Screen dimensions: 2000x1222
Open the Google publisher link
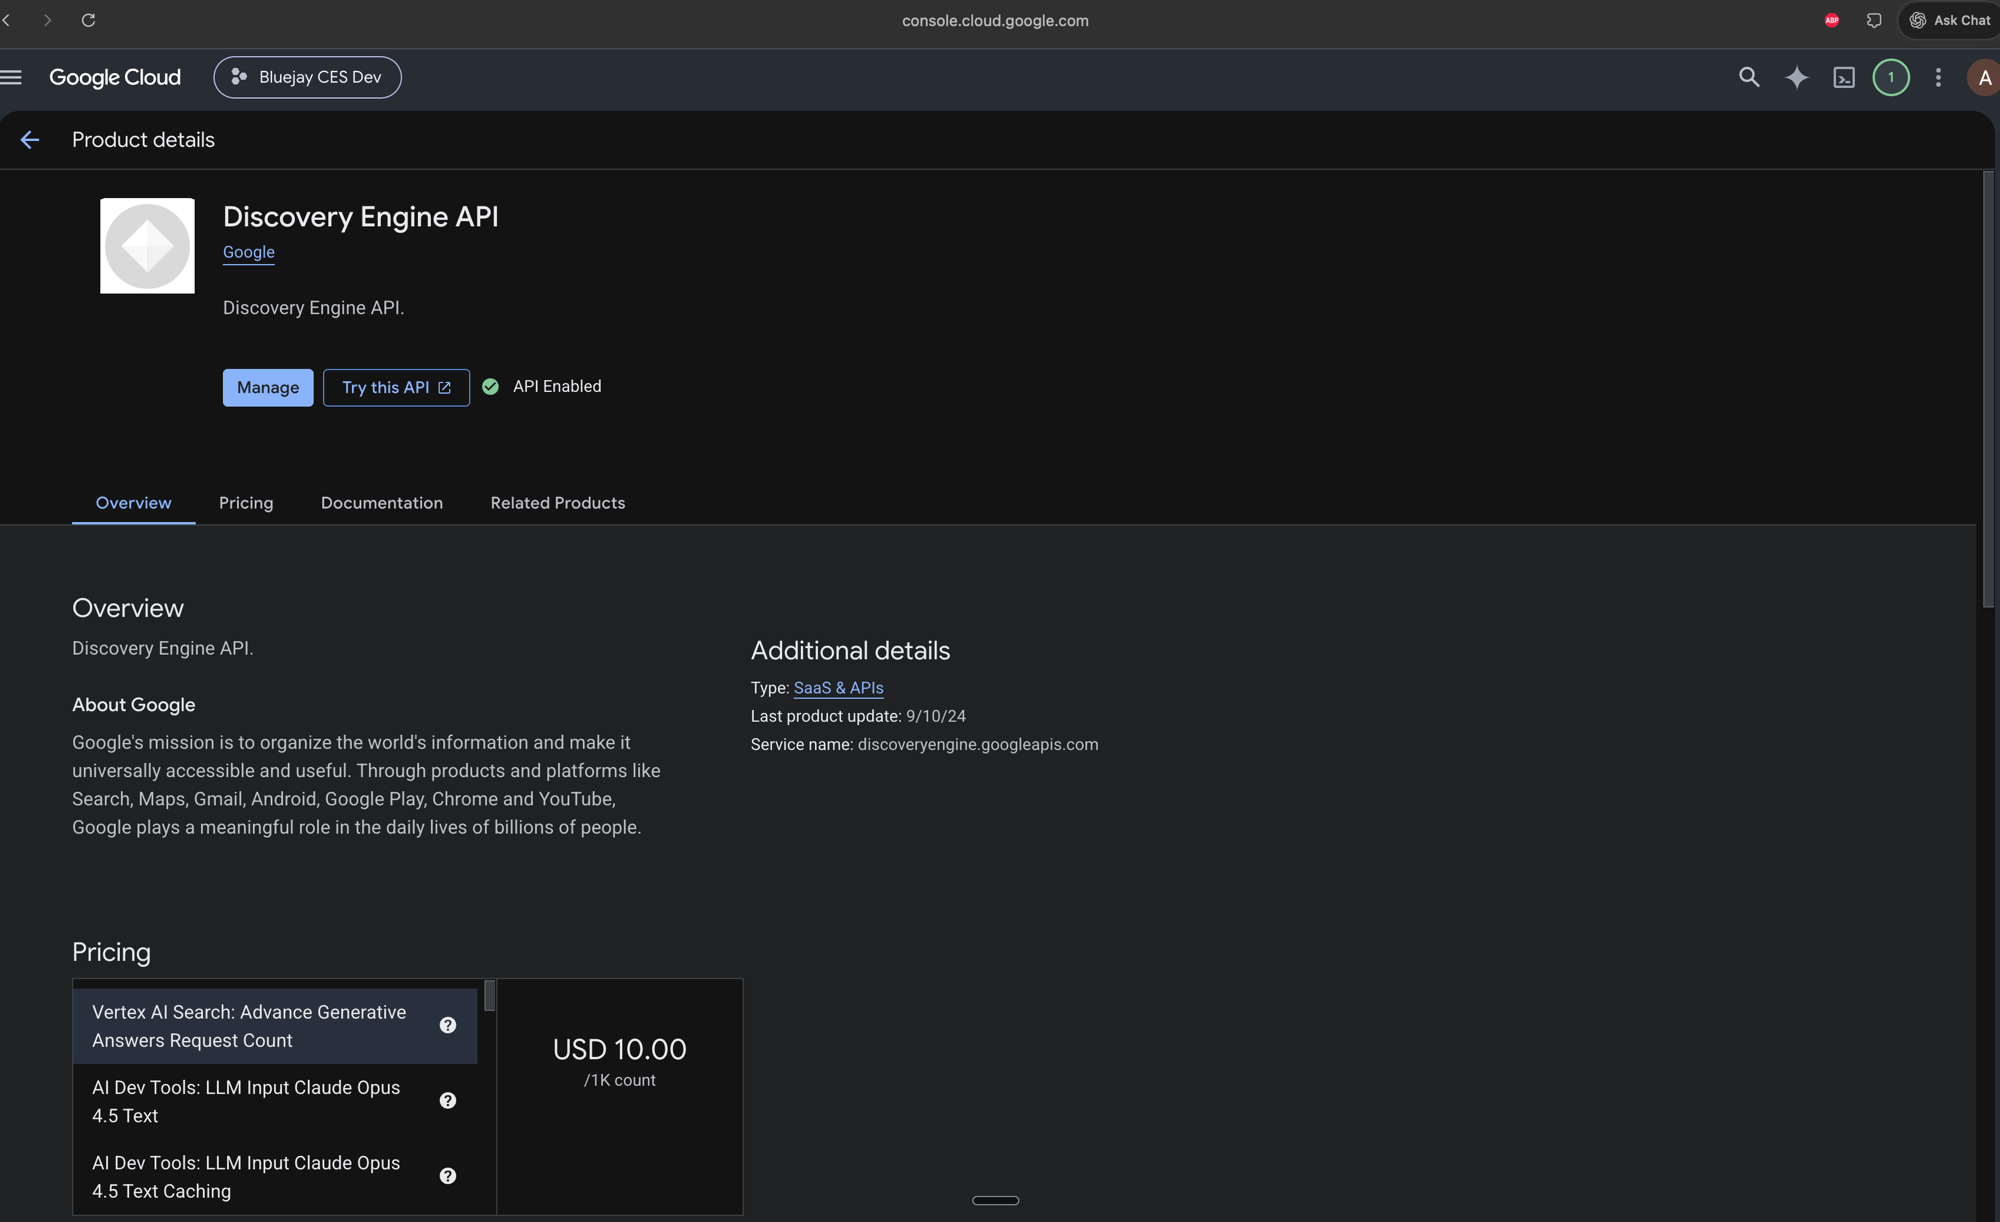point(249,252)
